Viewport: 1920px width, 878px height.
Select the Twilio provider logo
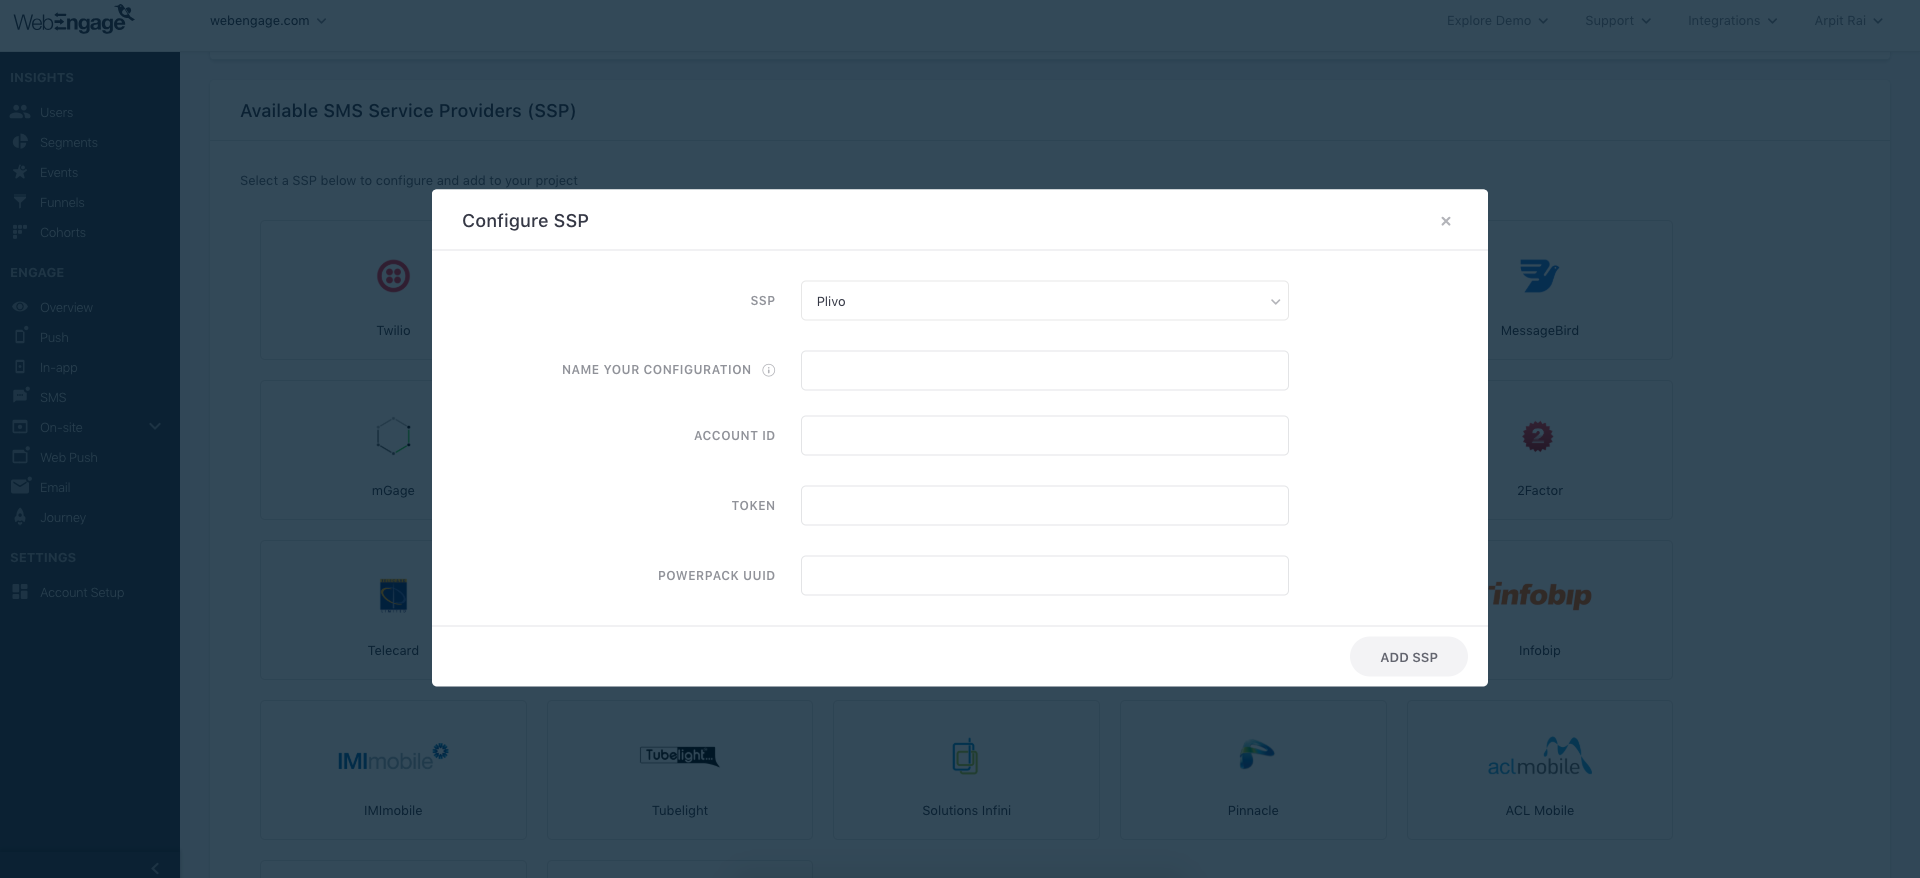(x=393, y=276)
